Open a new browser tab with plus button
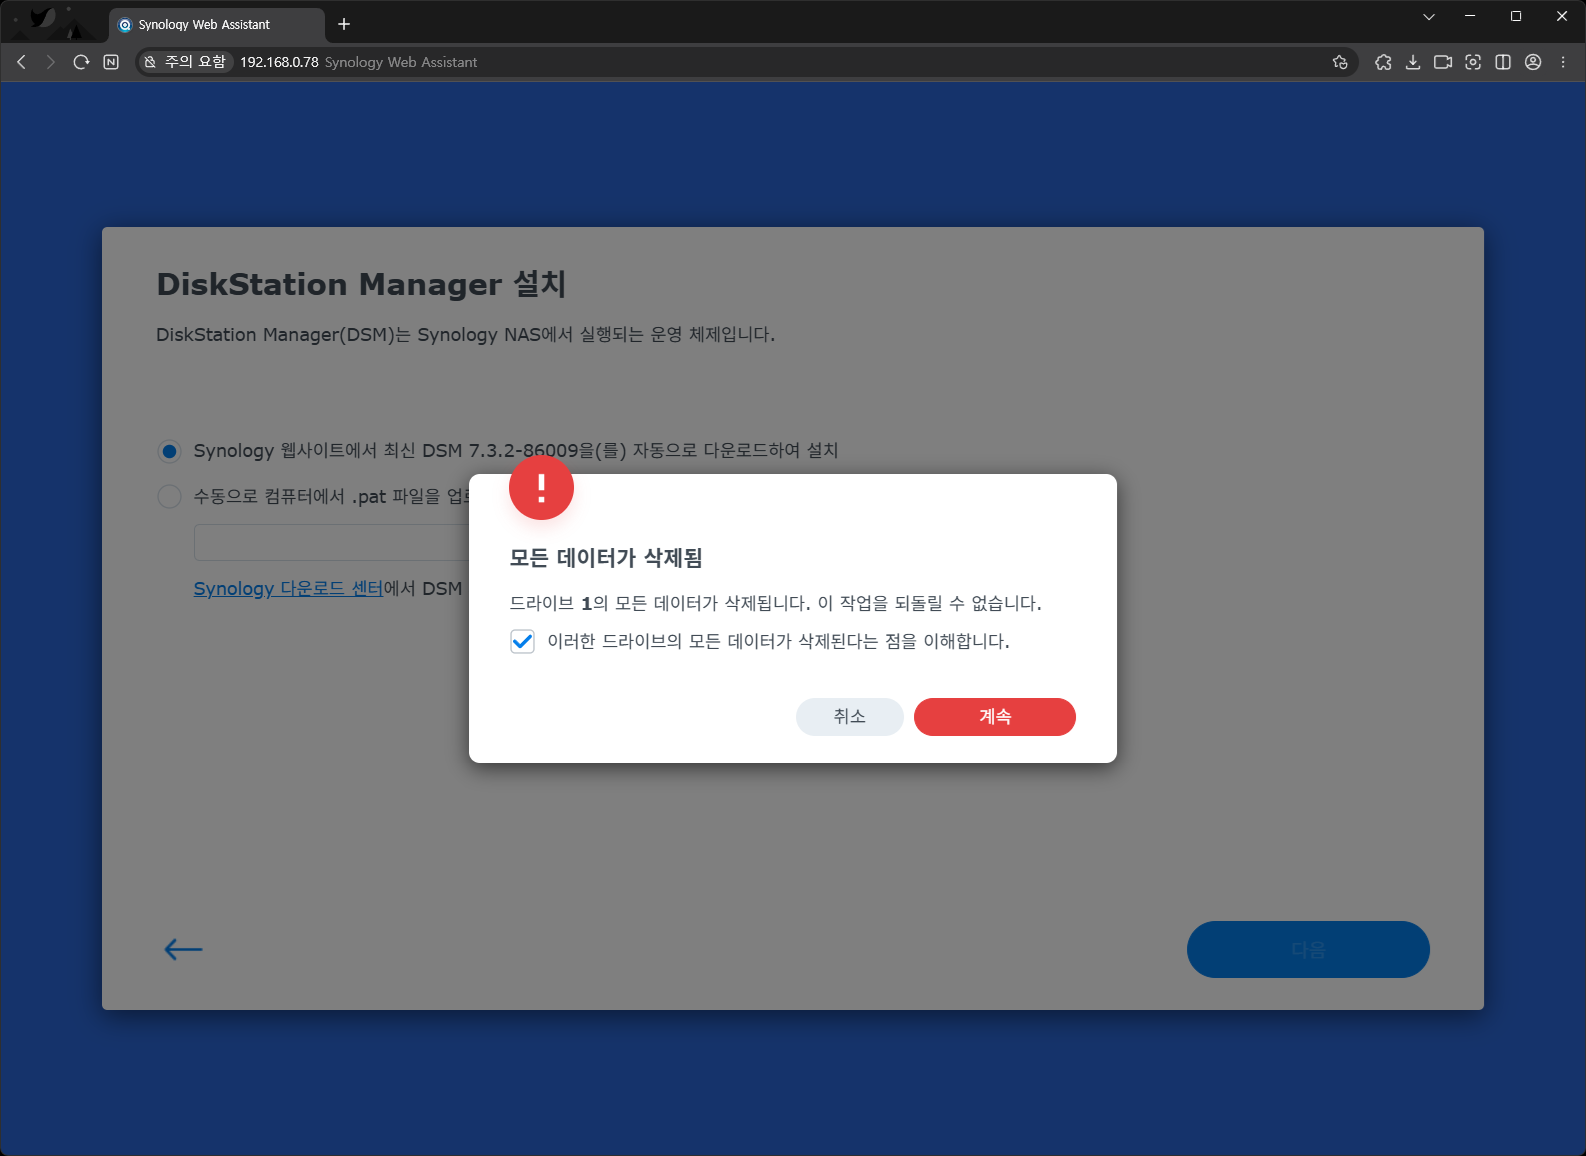The width and height of the screenshot is (1586, 1156). pos(344,24)
